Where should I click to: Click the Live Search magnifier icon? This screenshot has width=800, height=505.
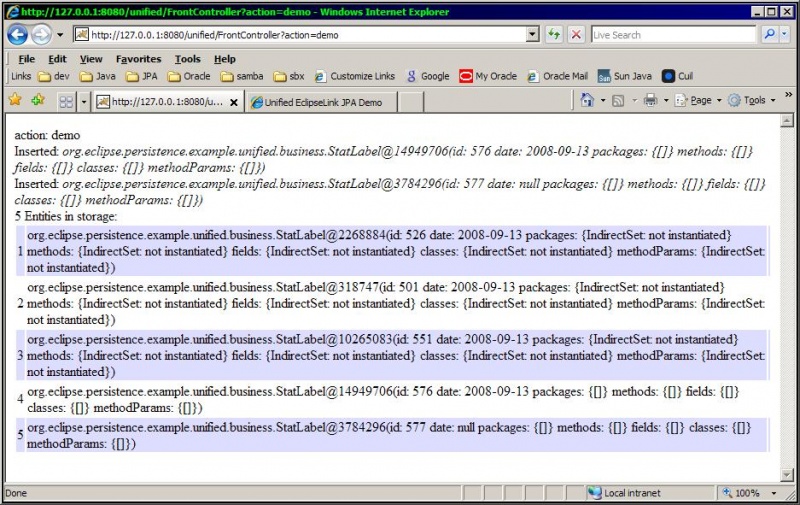(769, 35)
